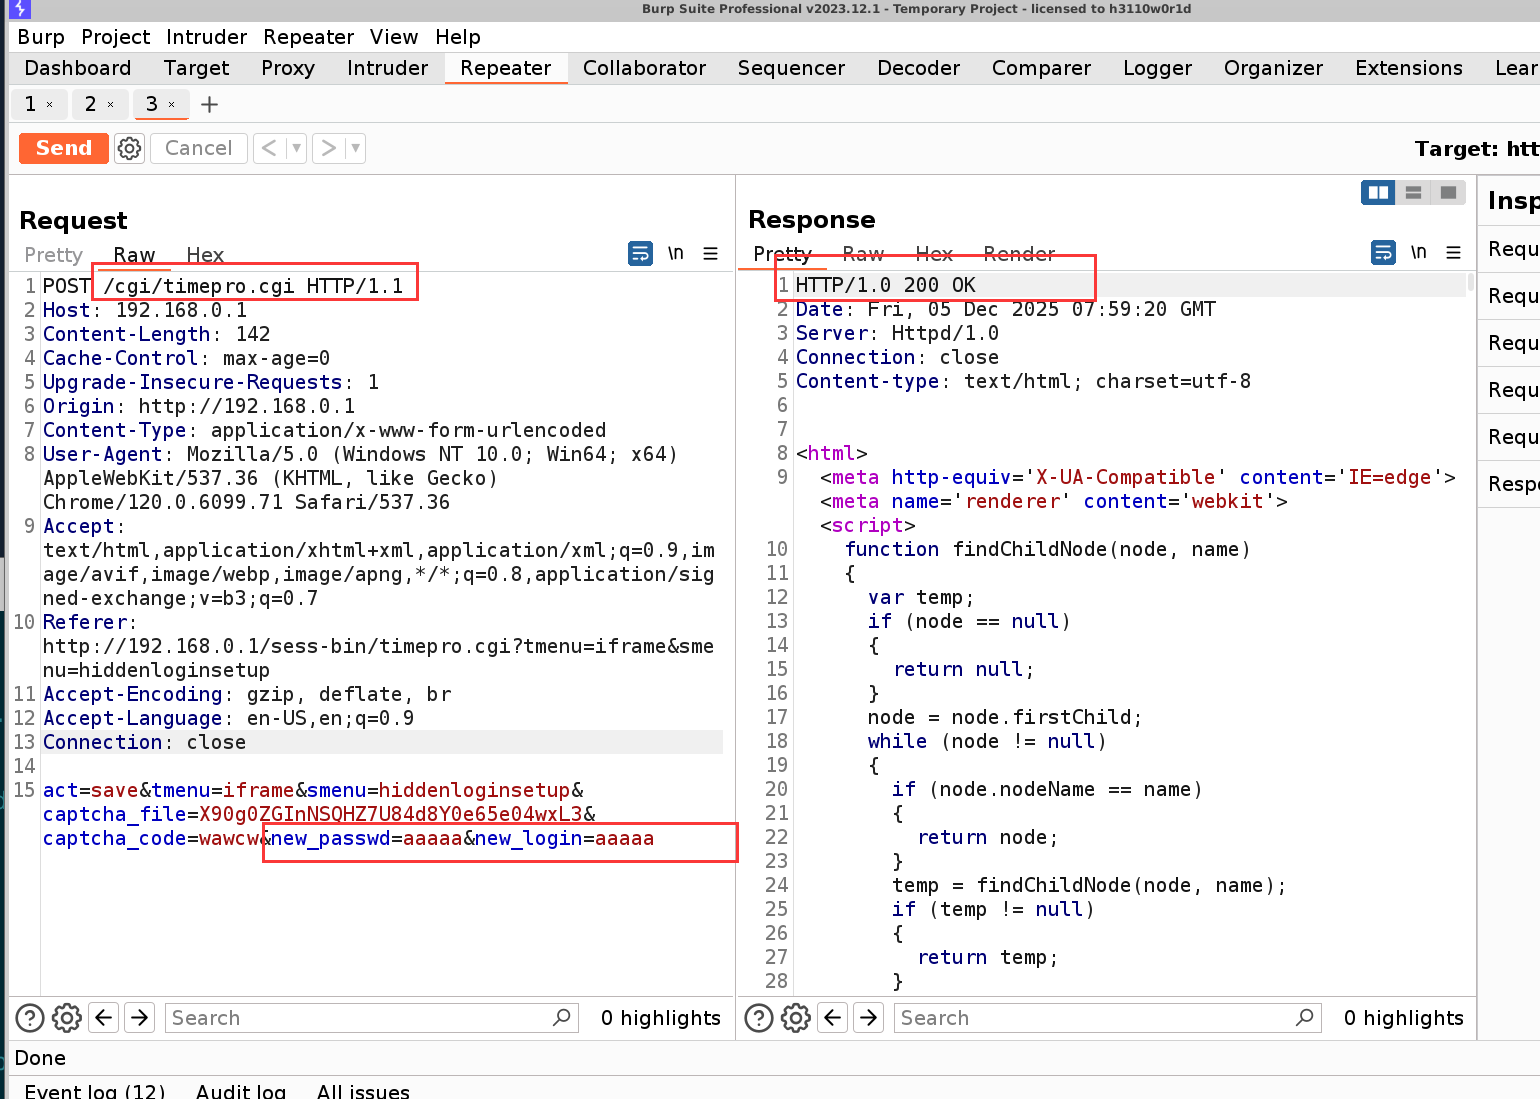Switch to side-by-side layout view

click(x=1378, y=193)
